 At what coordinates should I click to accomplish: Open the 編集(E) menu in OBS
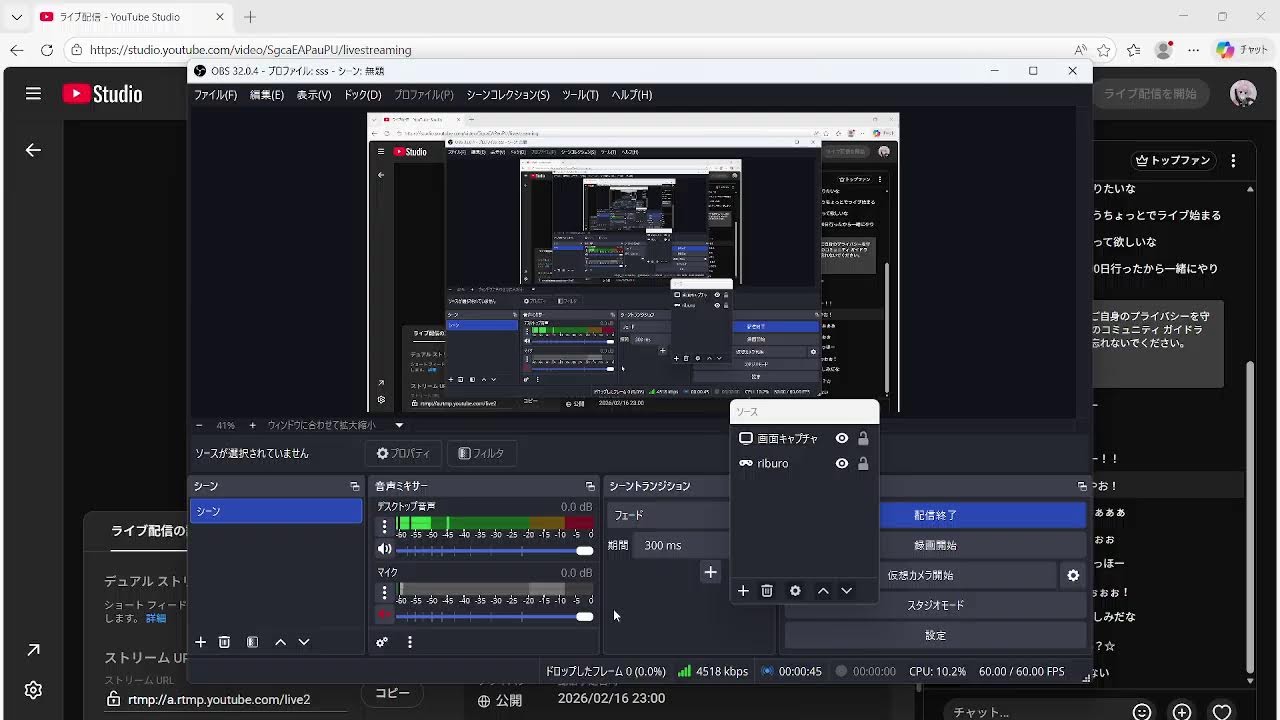[x=267, y=95]
